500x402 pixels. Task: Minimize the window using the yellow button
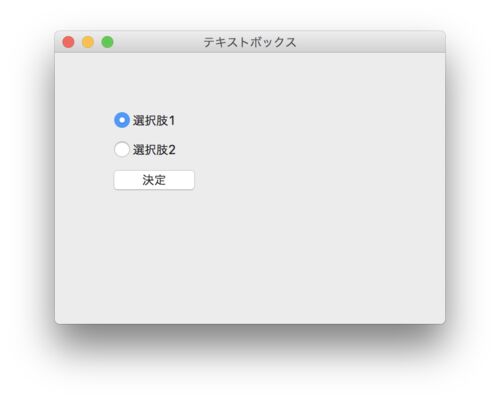click(88, 42)
